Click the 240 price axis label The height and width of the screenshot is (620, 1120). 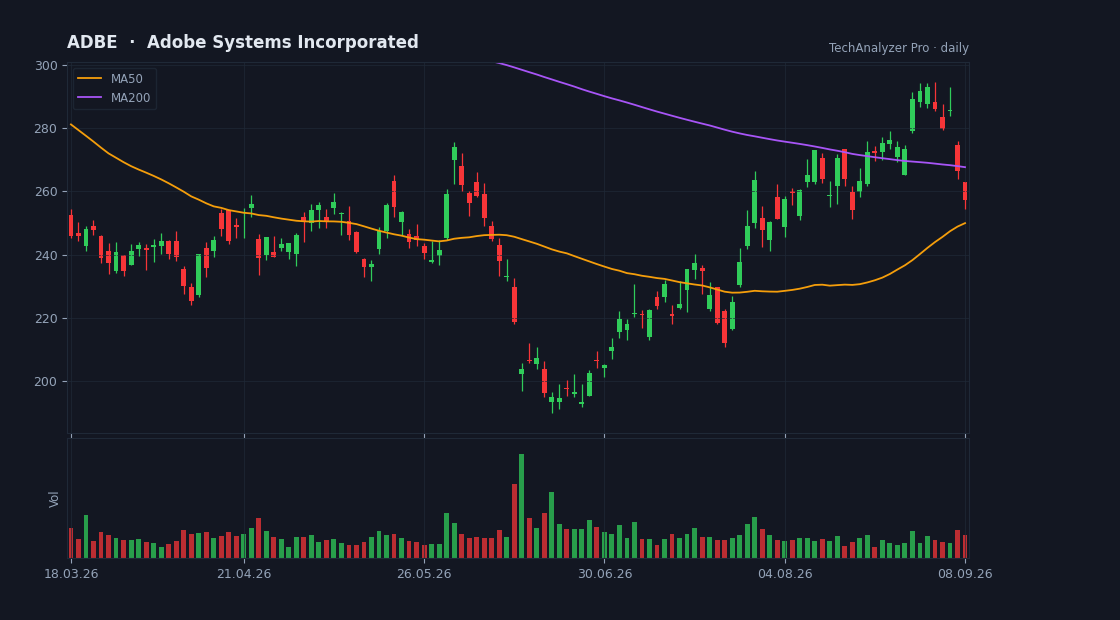pyautogui.click(x=46, y=255)
